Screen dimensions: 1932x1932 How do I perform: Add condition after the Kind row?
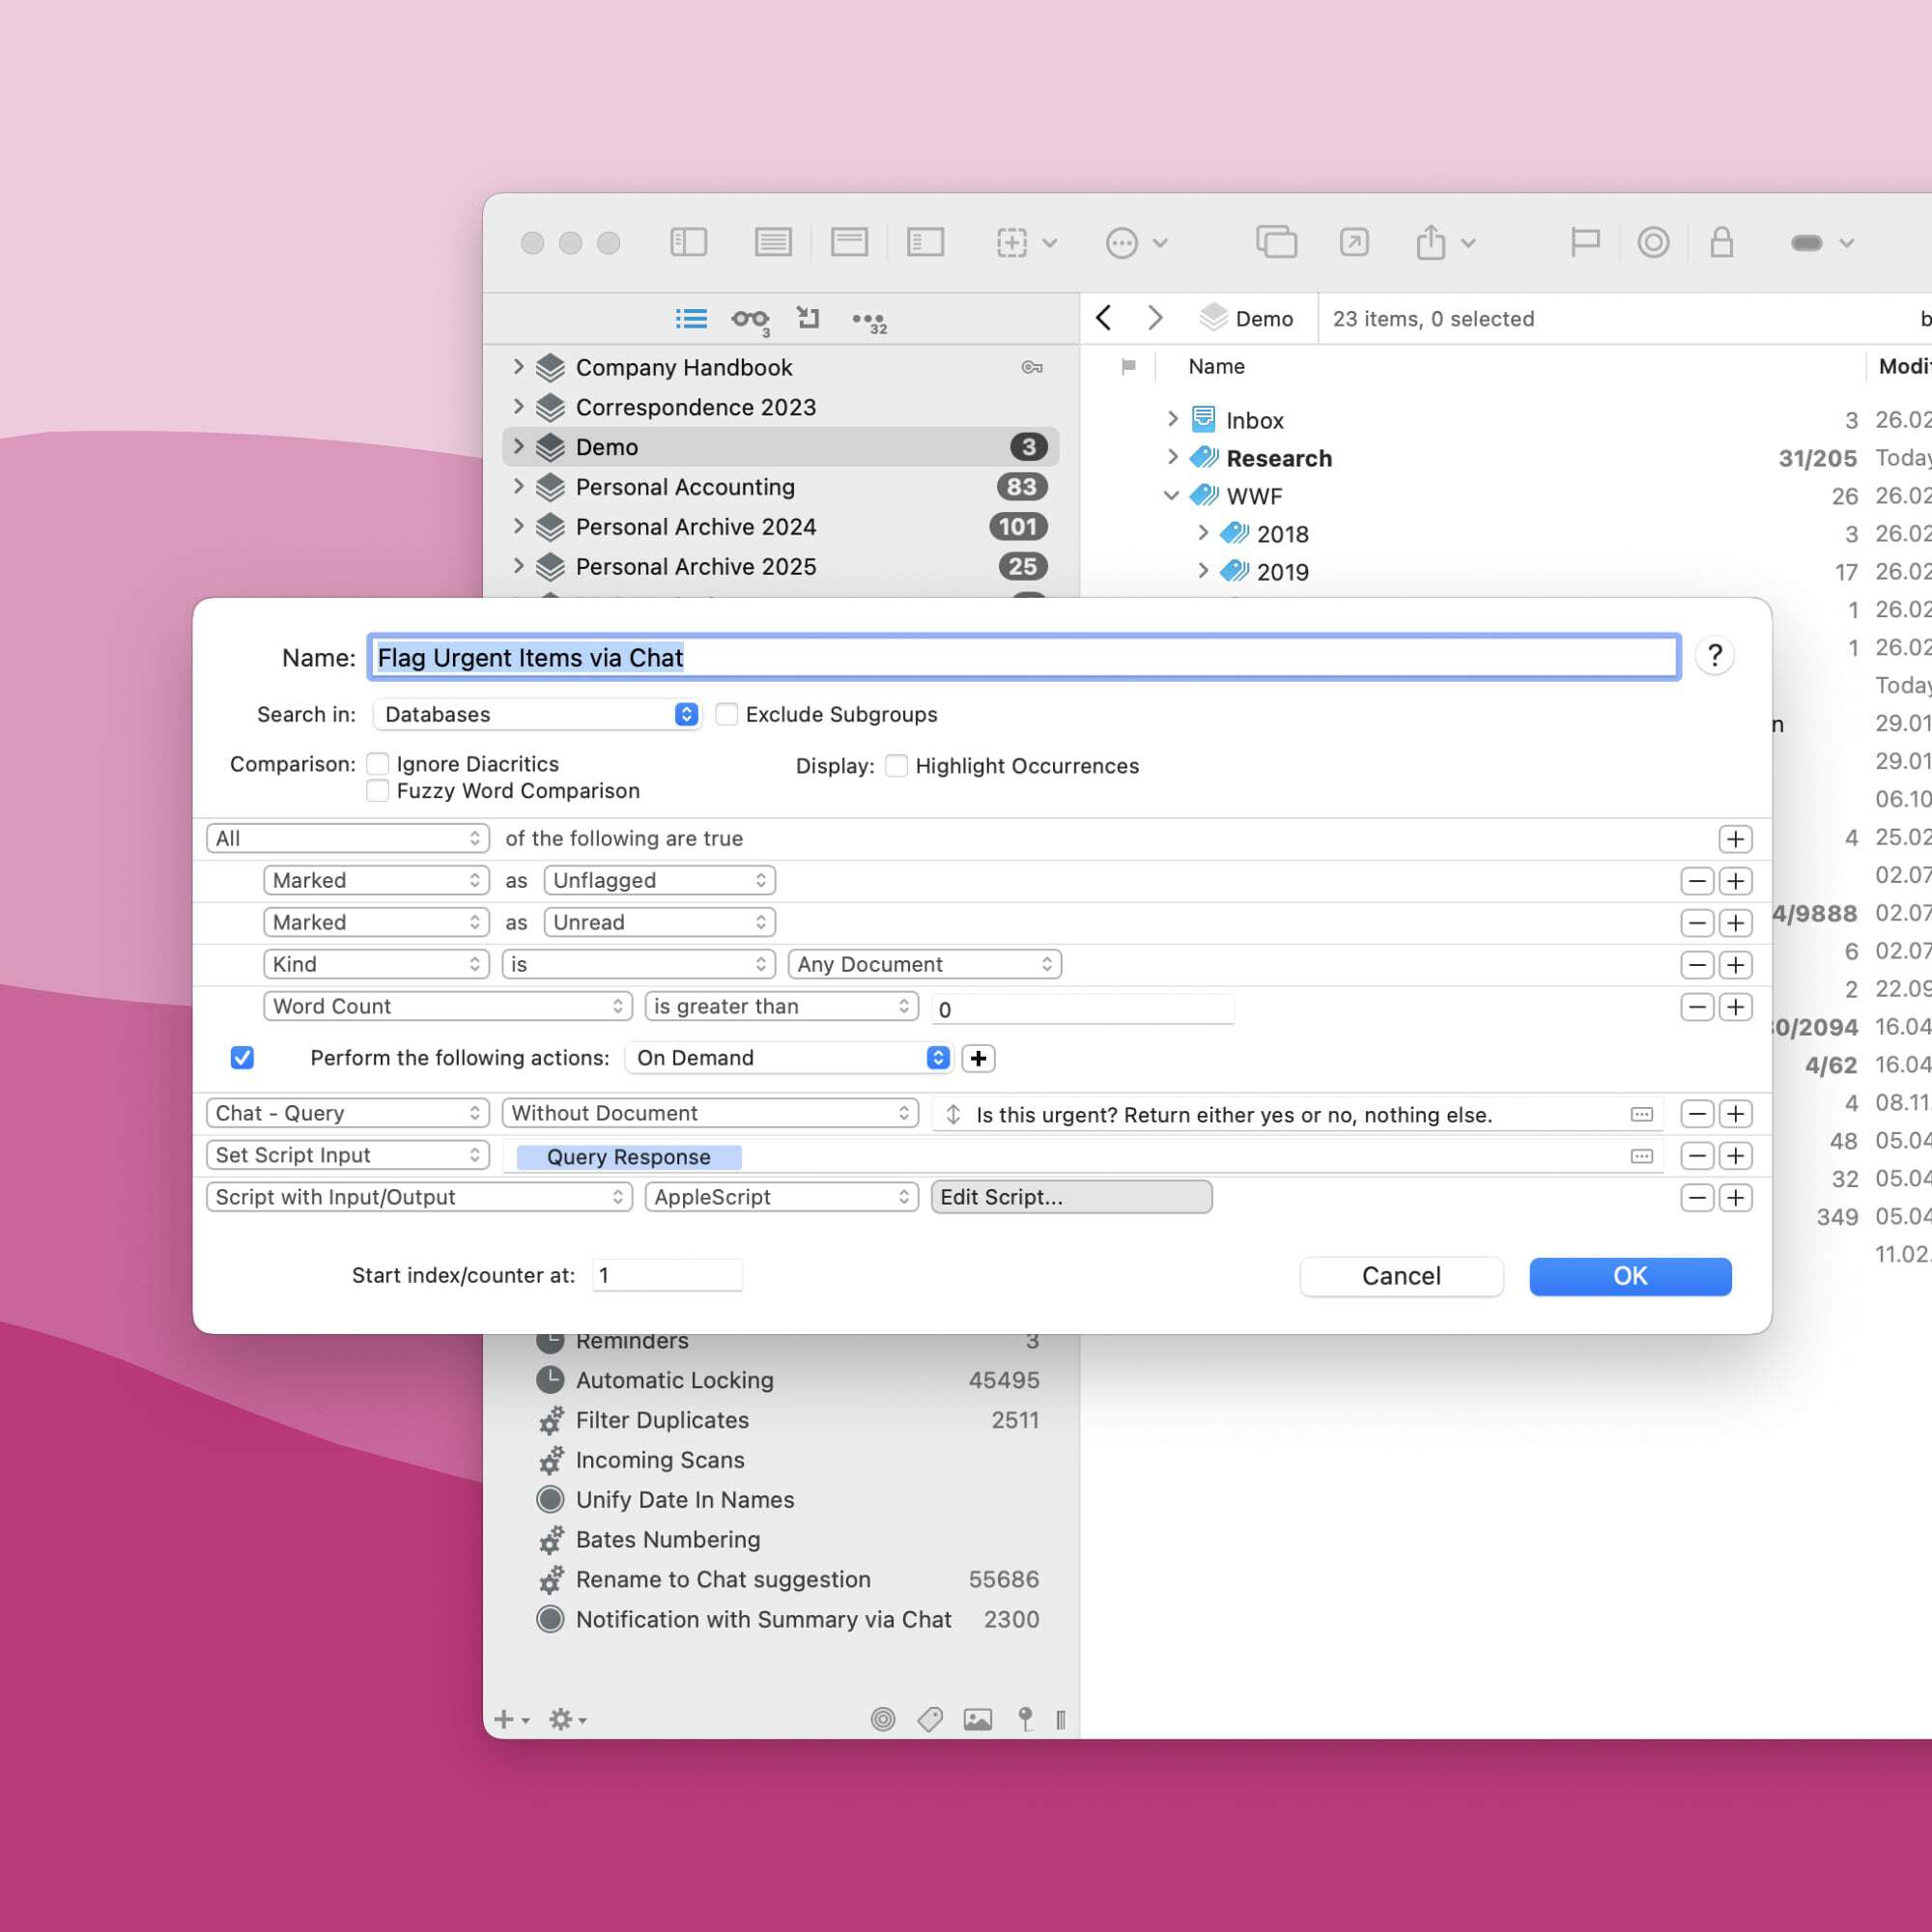tap(1736, 964)
